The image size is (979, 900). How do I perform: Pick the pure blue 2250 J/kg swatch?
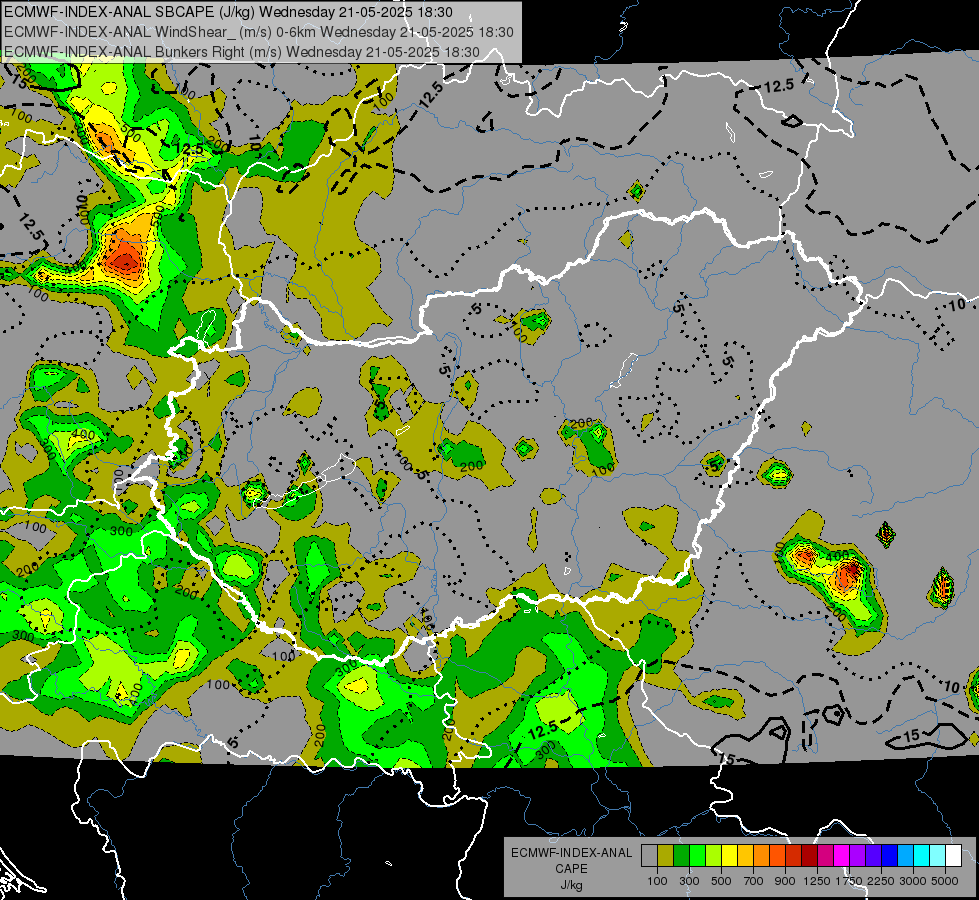[x=890, y=856]
